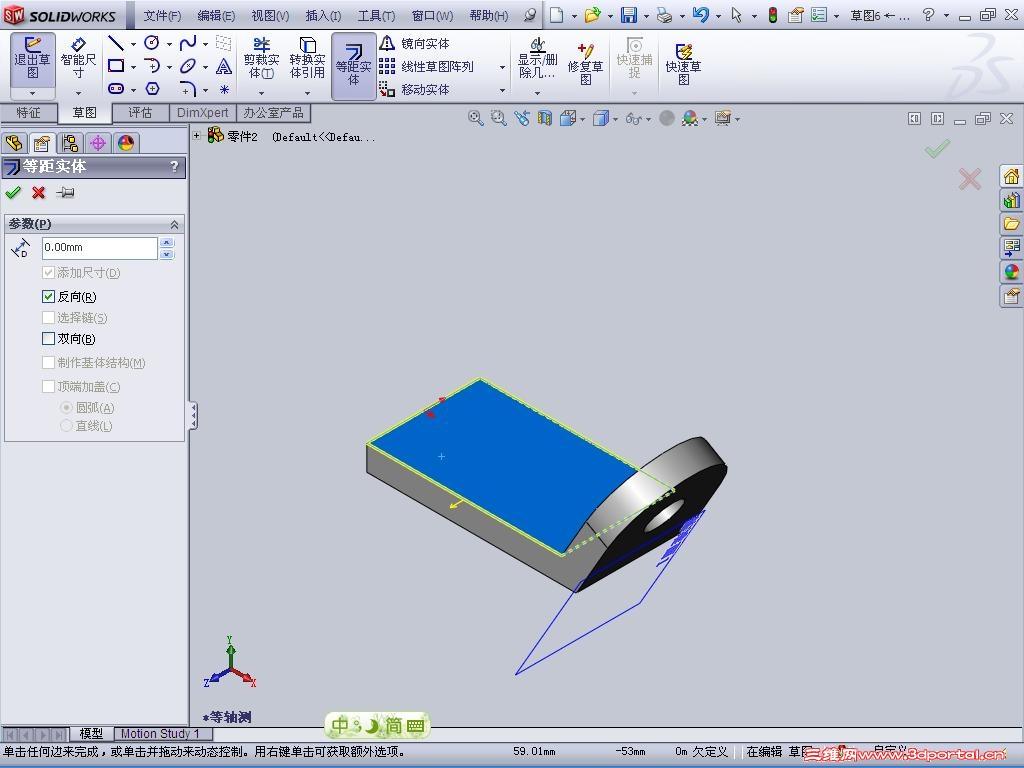
Task: Open Tools (工具) menu
Action: point(376,16)
